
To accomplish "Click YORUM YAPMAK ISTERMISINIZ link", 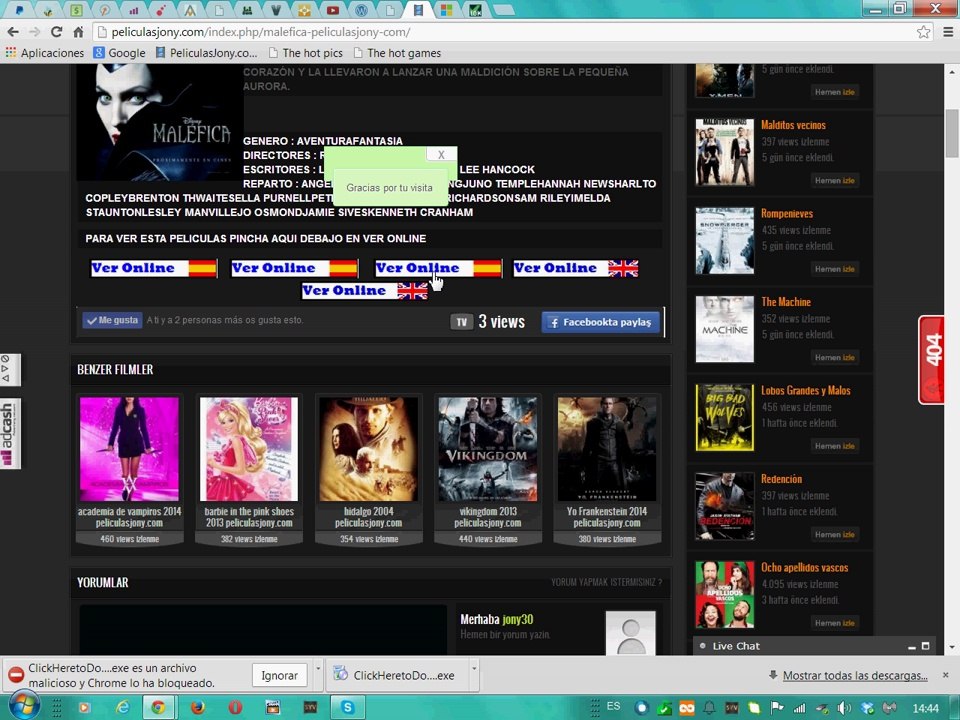I will tap(606, 582).
